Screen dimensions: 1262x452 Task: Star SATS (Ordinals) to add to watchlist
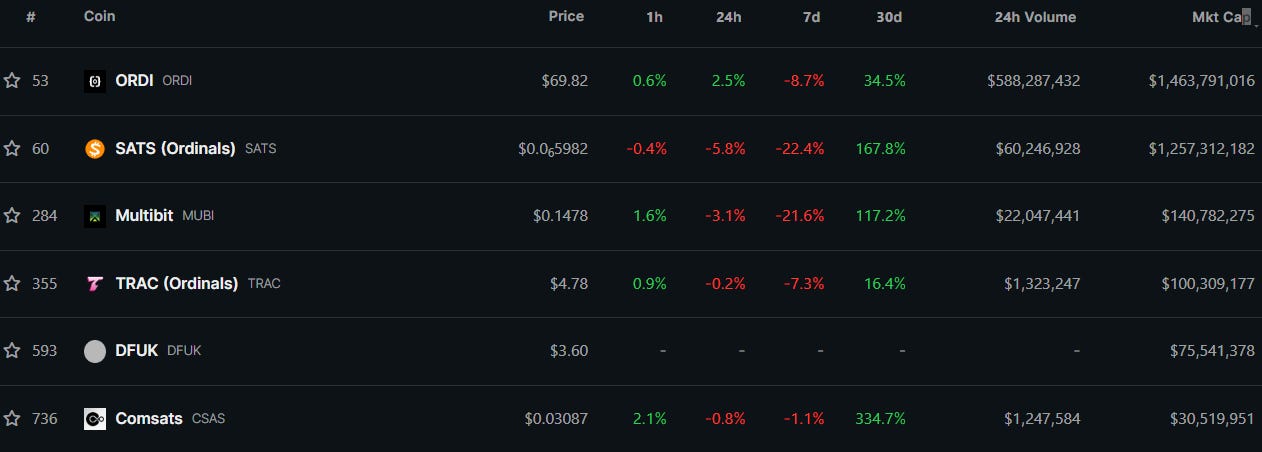click(12, 149)
